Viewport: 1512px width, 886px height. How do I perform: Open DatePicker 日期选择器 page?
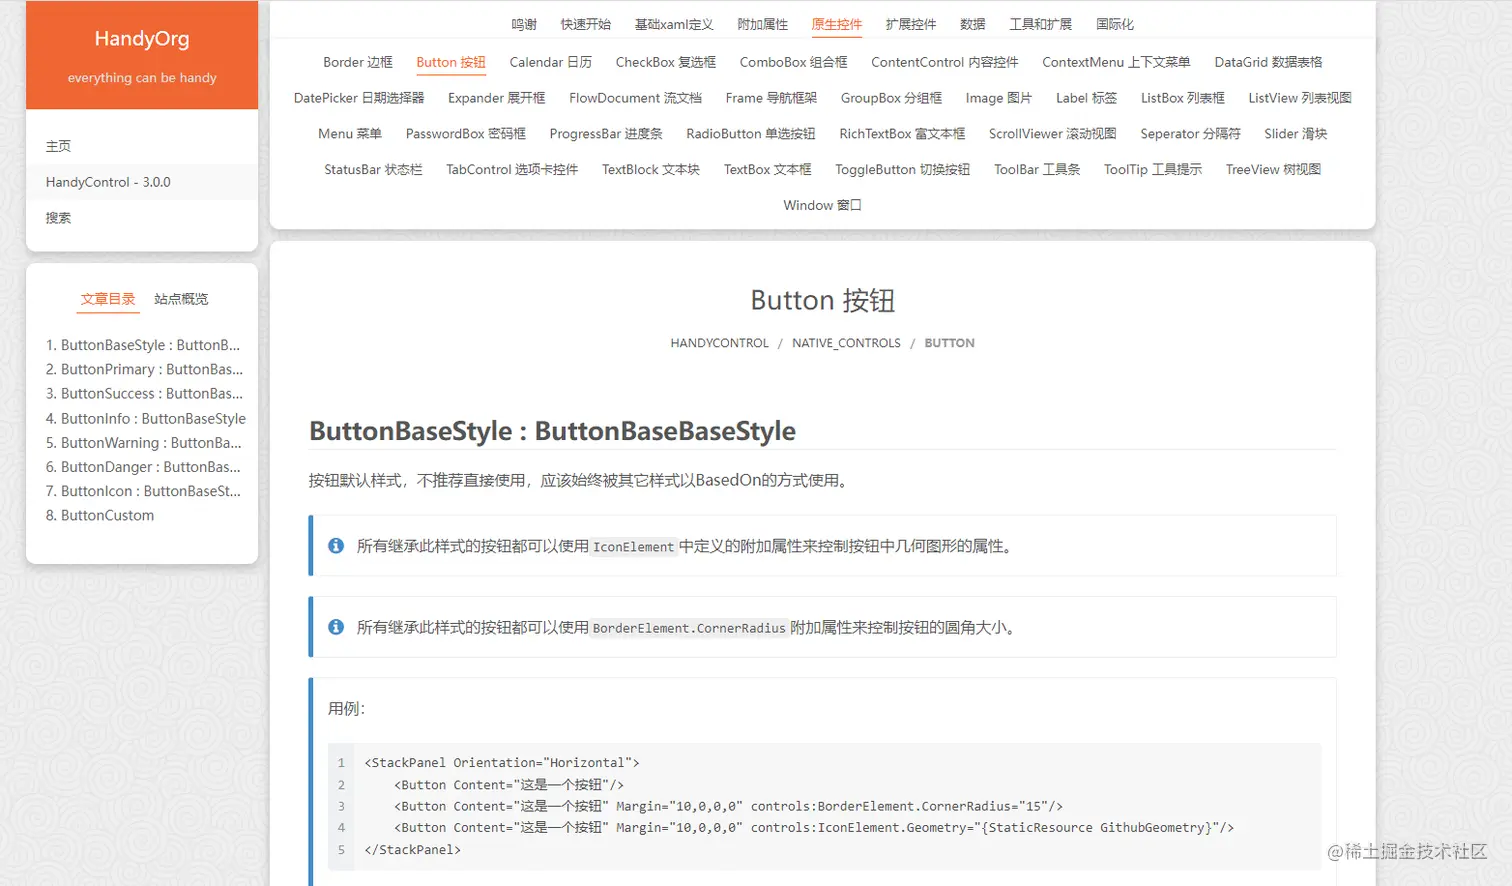point(359,98)
